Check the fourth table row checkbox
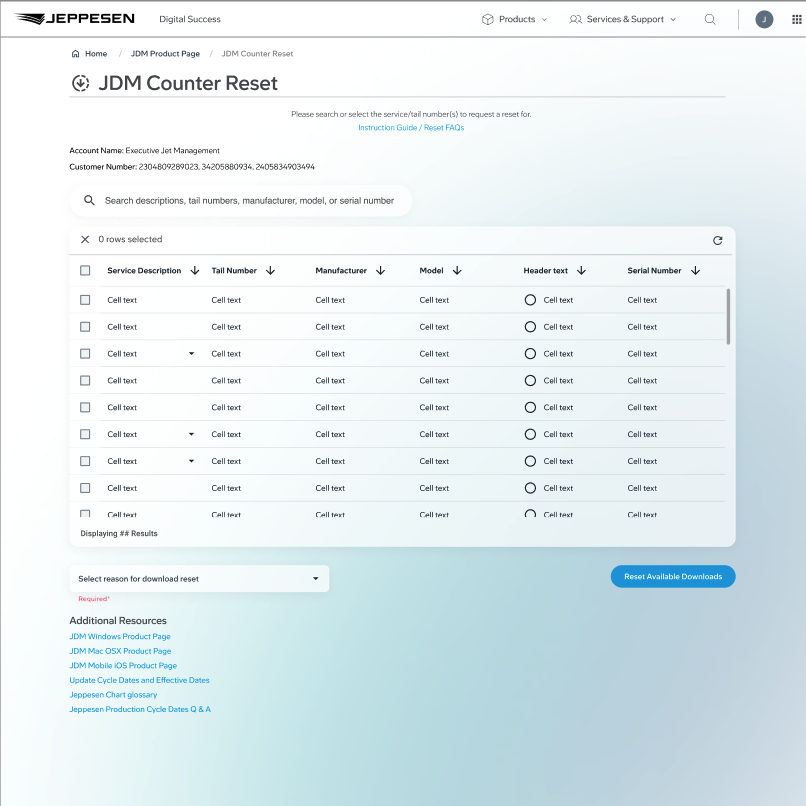806x806 pixels. click(85, 380)
